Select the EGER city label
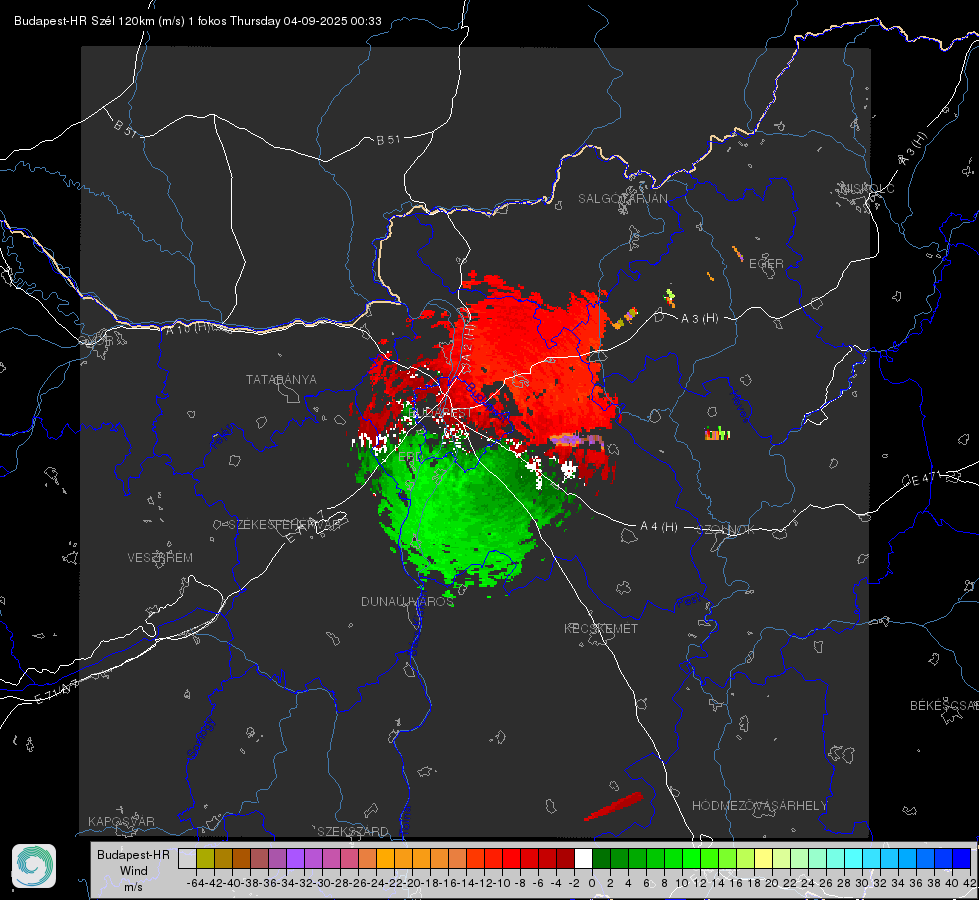Image resolution: width=979 pixels, height=900 pixels. pyautogui.click(x=766, y=264)
